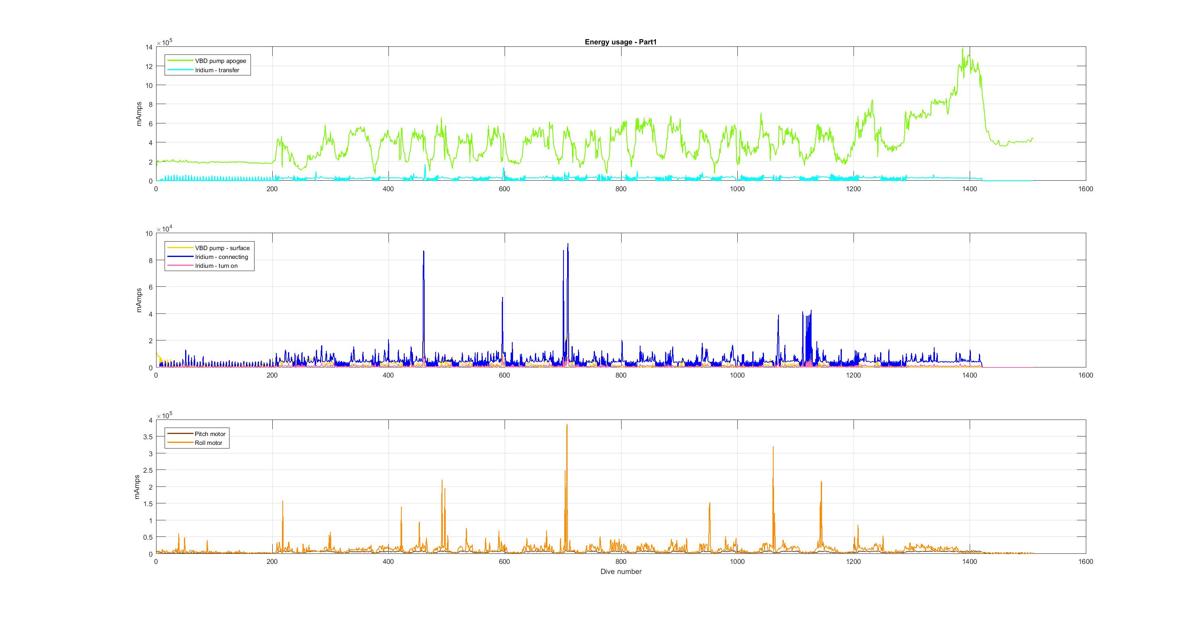The image size is (1200, 622).
Task: Select mAmps y-axis label of middle plot
Action: [x=140, y=301]
